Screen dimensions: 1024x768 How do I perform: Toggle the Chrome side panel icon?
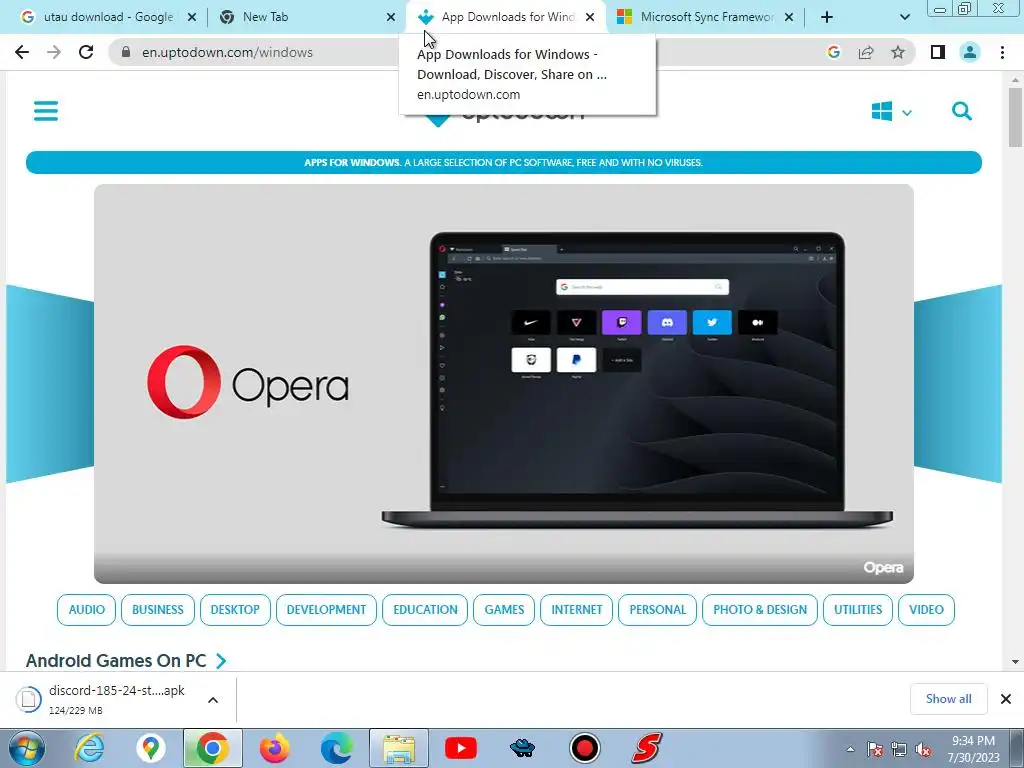pos(938,52)
